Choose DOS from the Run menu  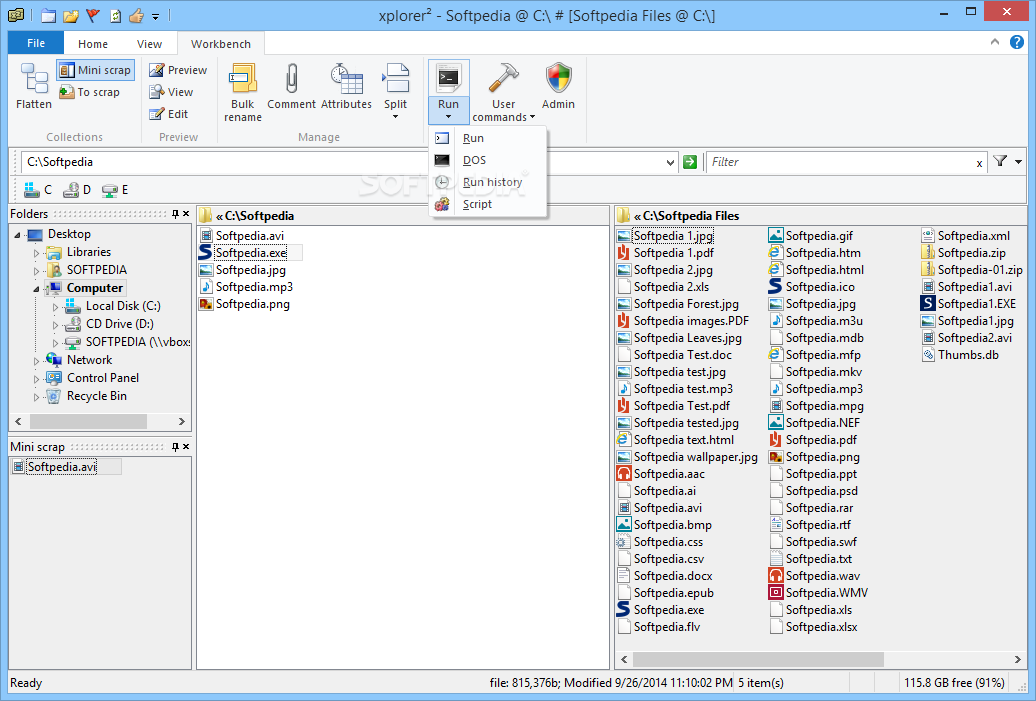point(488,161)
